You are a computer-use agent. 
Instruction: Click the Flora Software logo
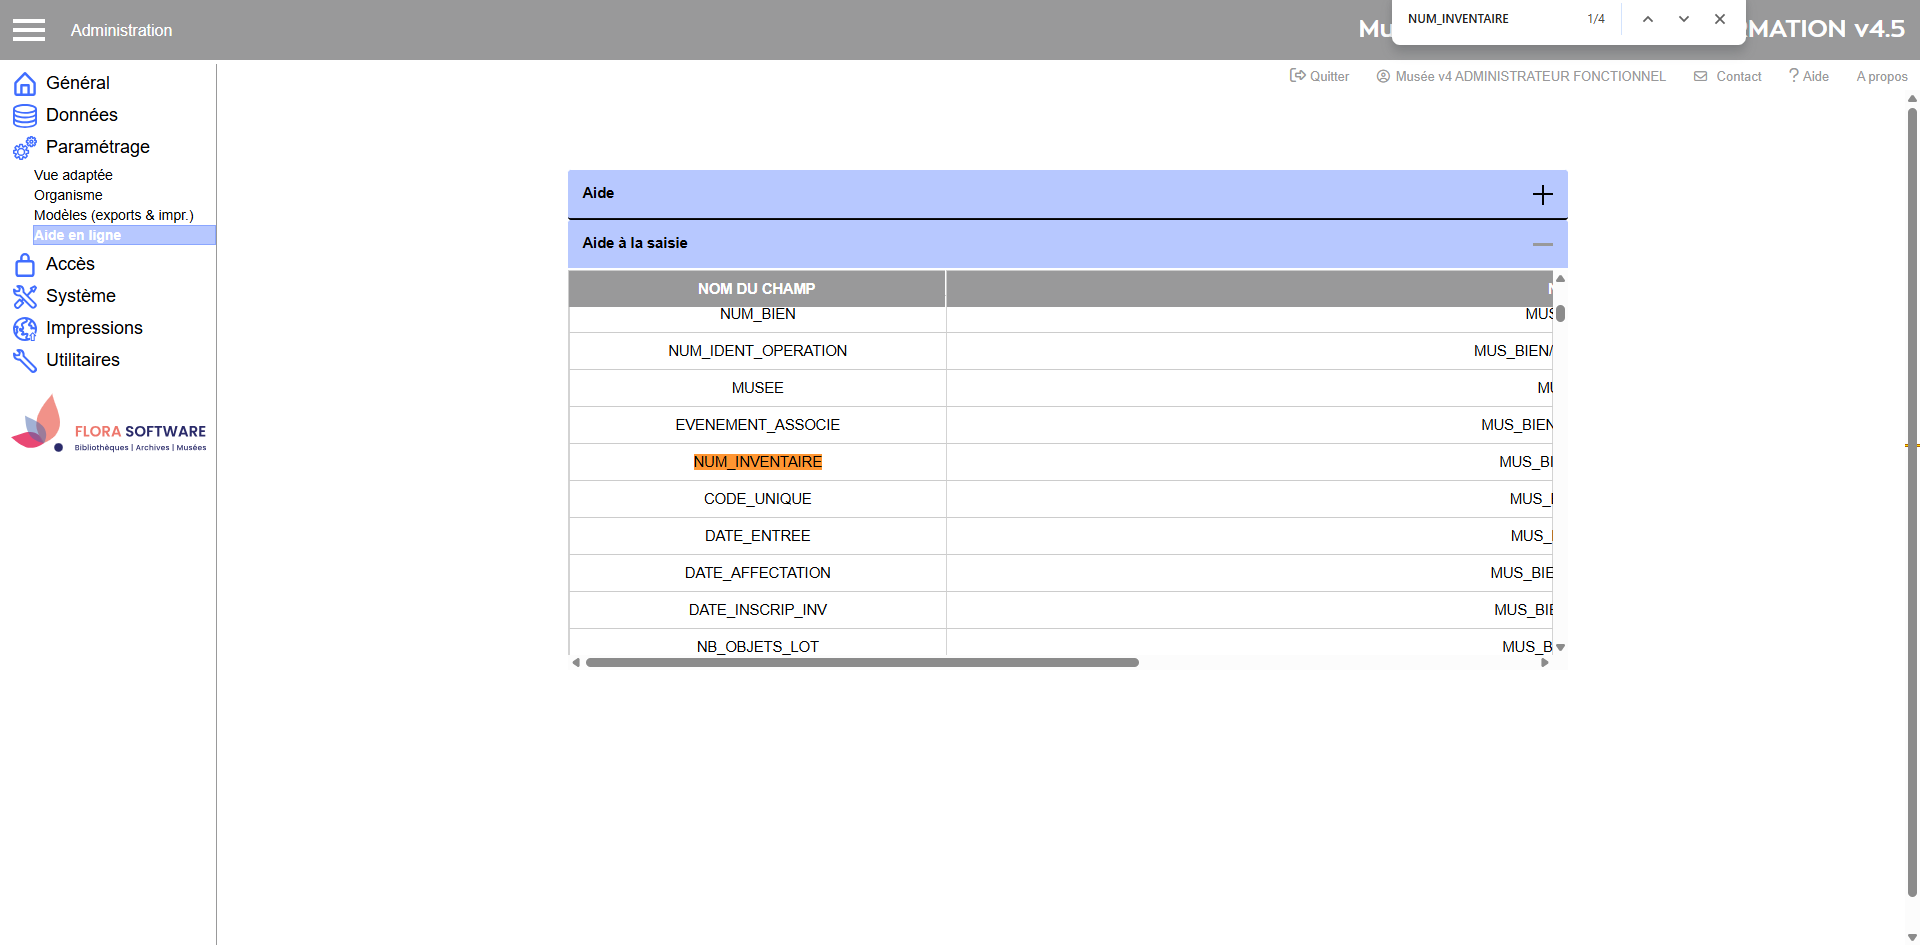(108, 424)
